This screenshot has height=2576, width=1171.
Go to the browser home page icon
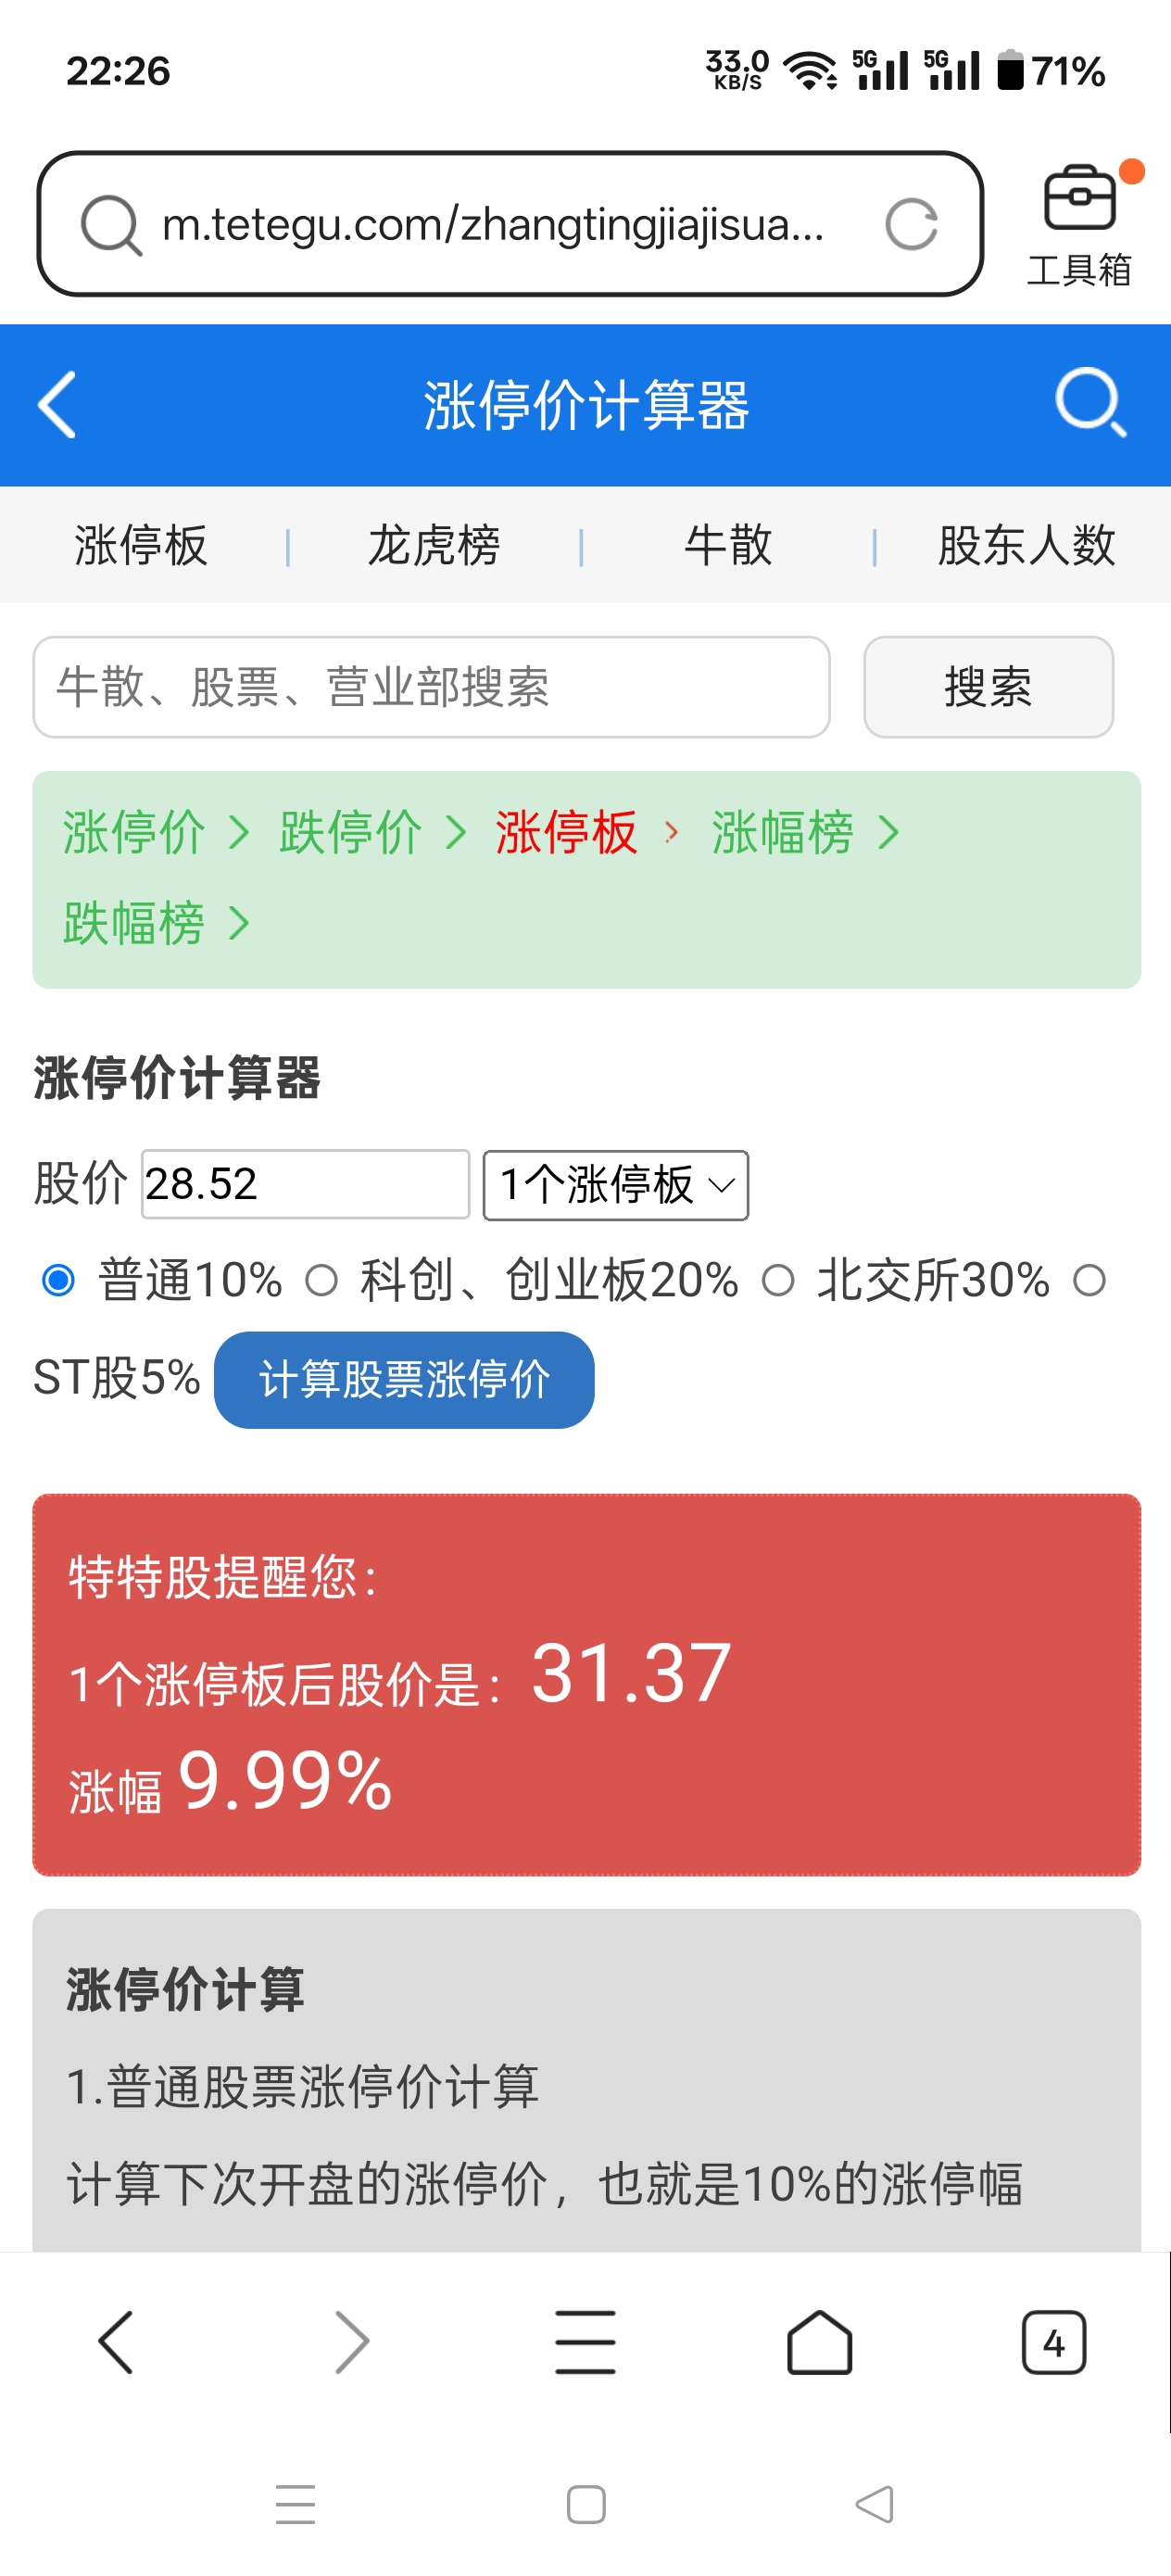(x=819, y=2342)
